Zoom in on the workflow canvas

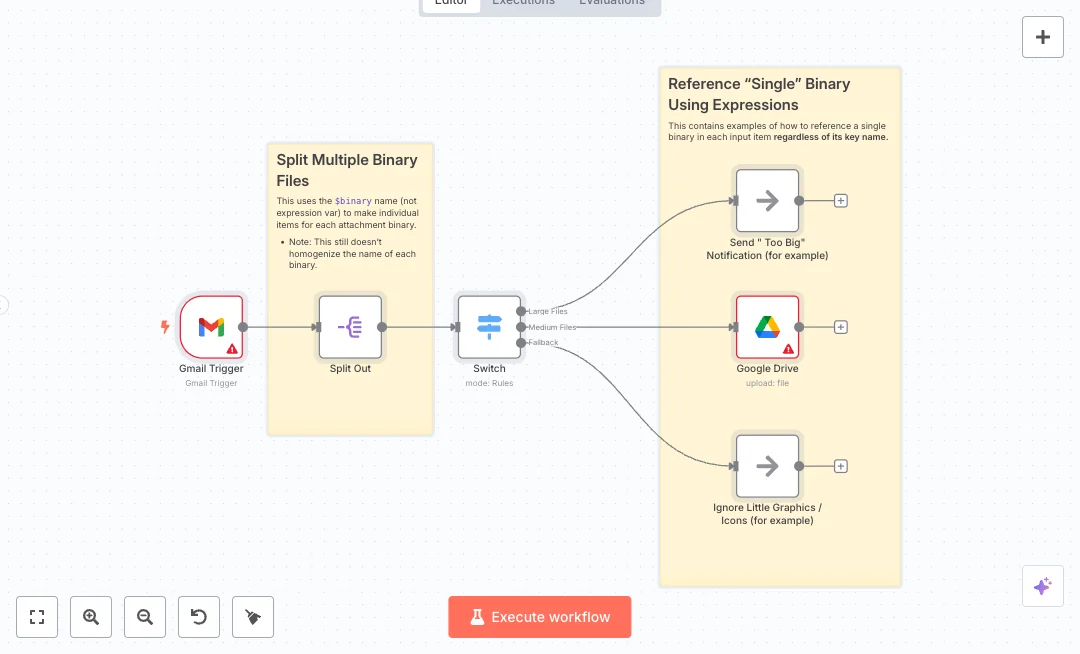(91, 617)
